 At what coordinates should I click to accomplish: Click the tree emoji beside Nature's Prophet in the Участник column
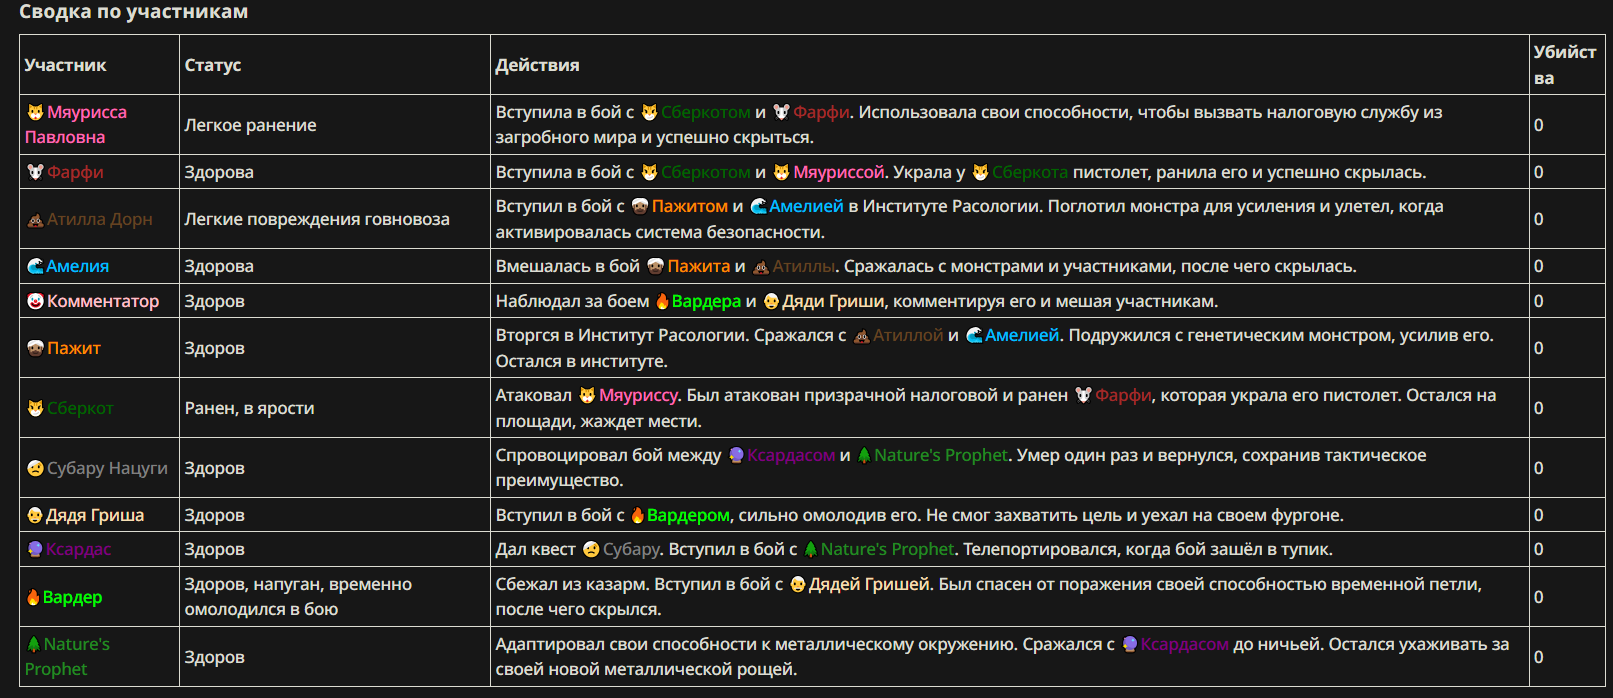click(x=34, y=644)
